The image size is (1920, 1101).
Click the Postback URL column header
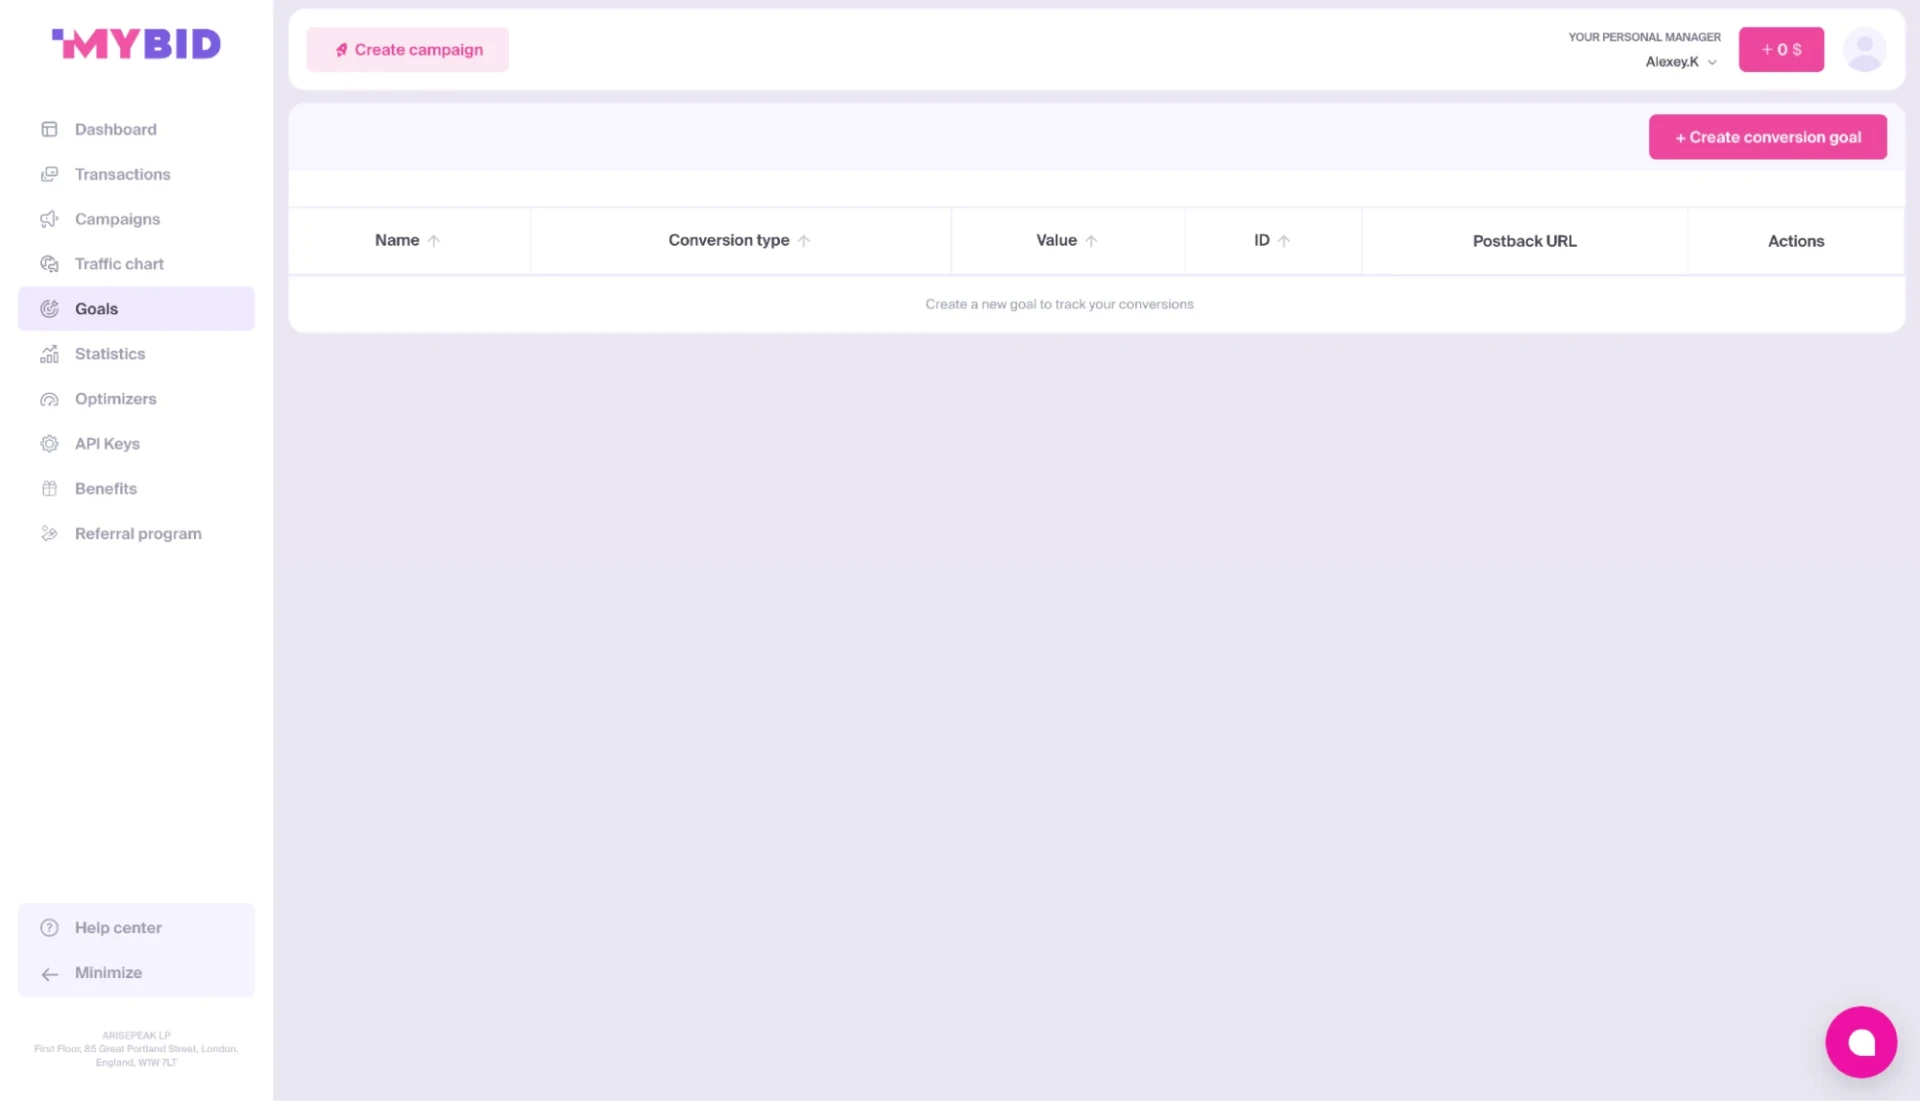click(x=1524, y=241)
